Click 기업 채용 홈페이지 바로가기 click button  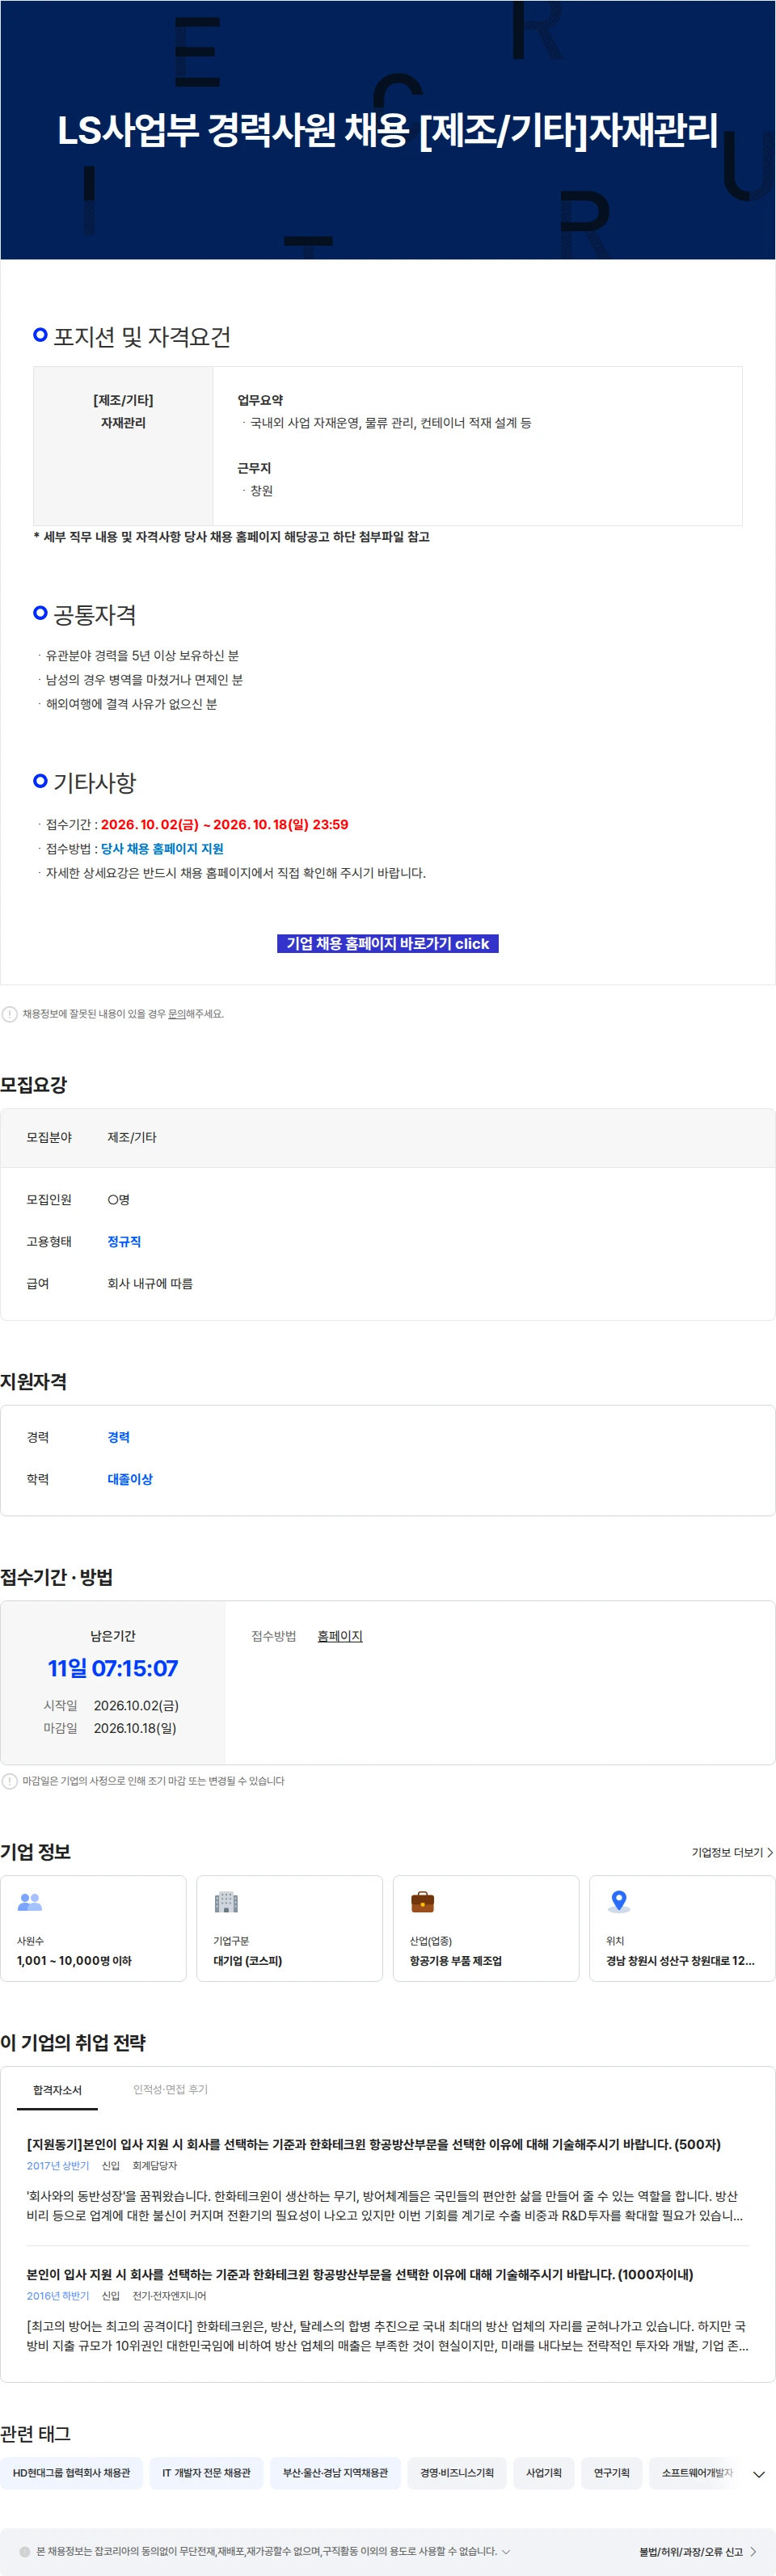pyautogui.click(x=388, y=943)
